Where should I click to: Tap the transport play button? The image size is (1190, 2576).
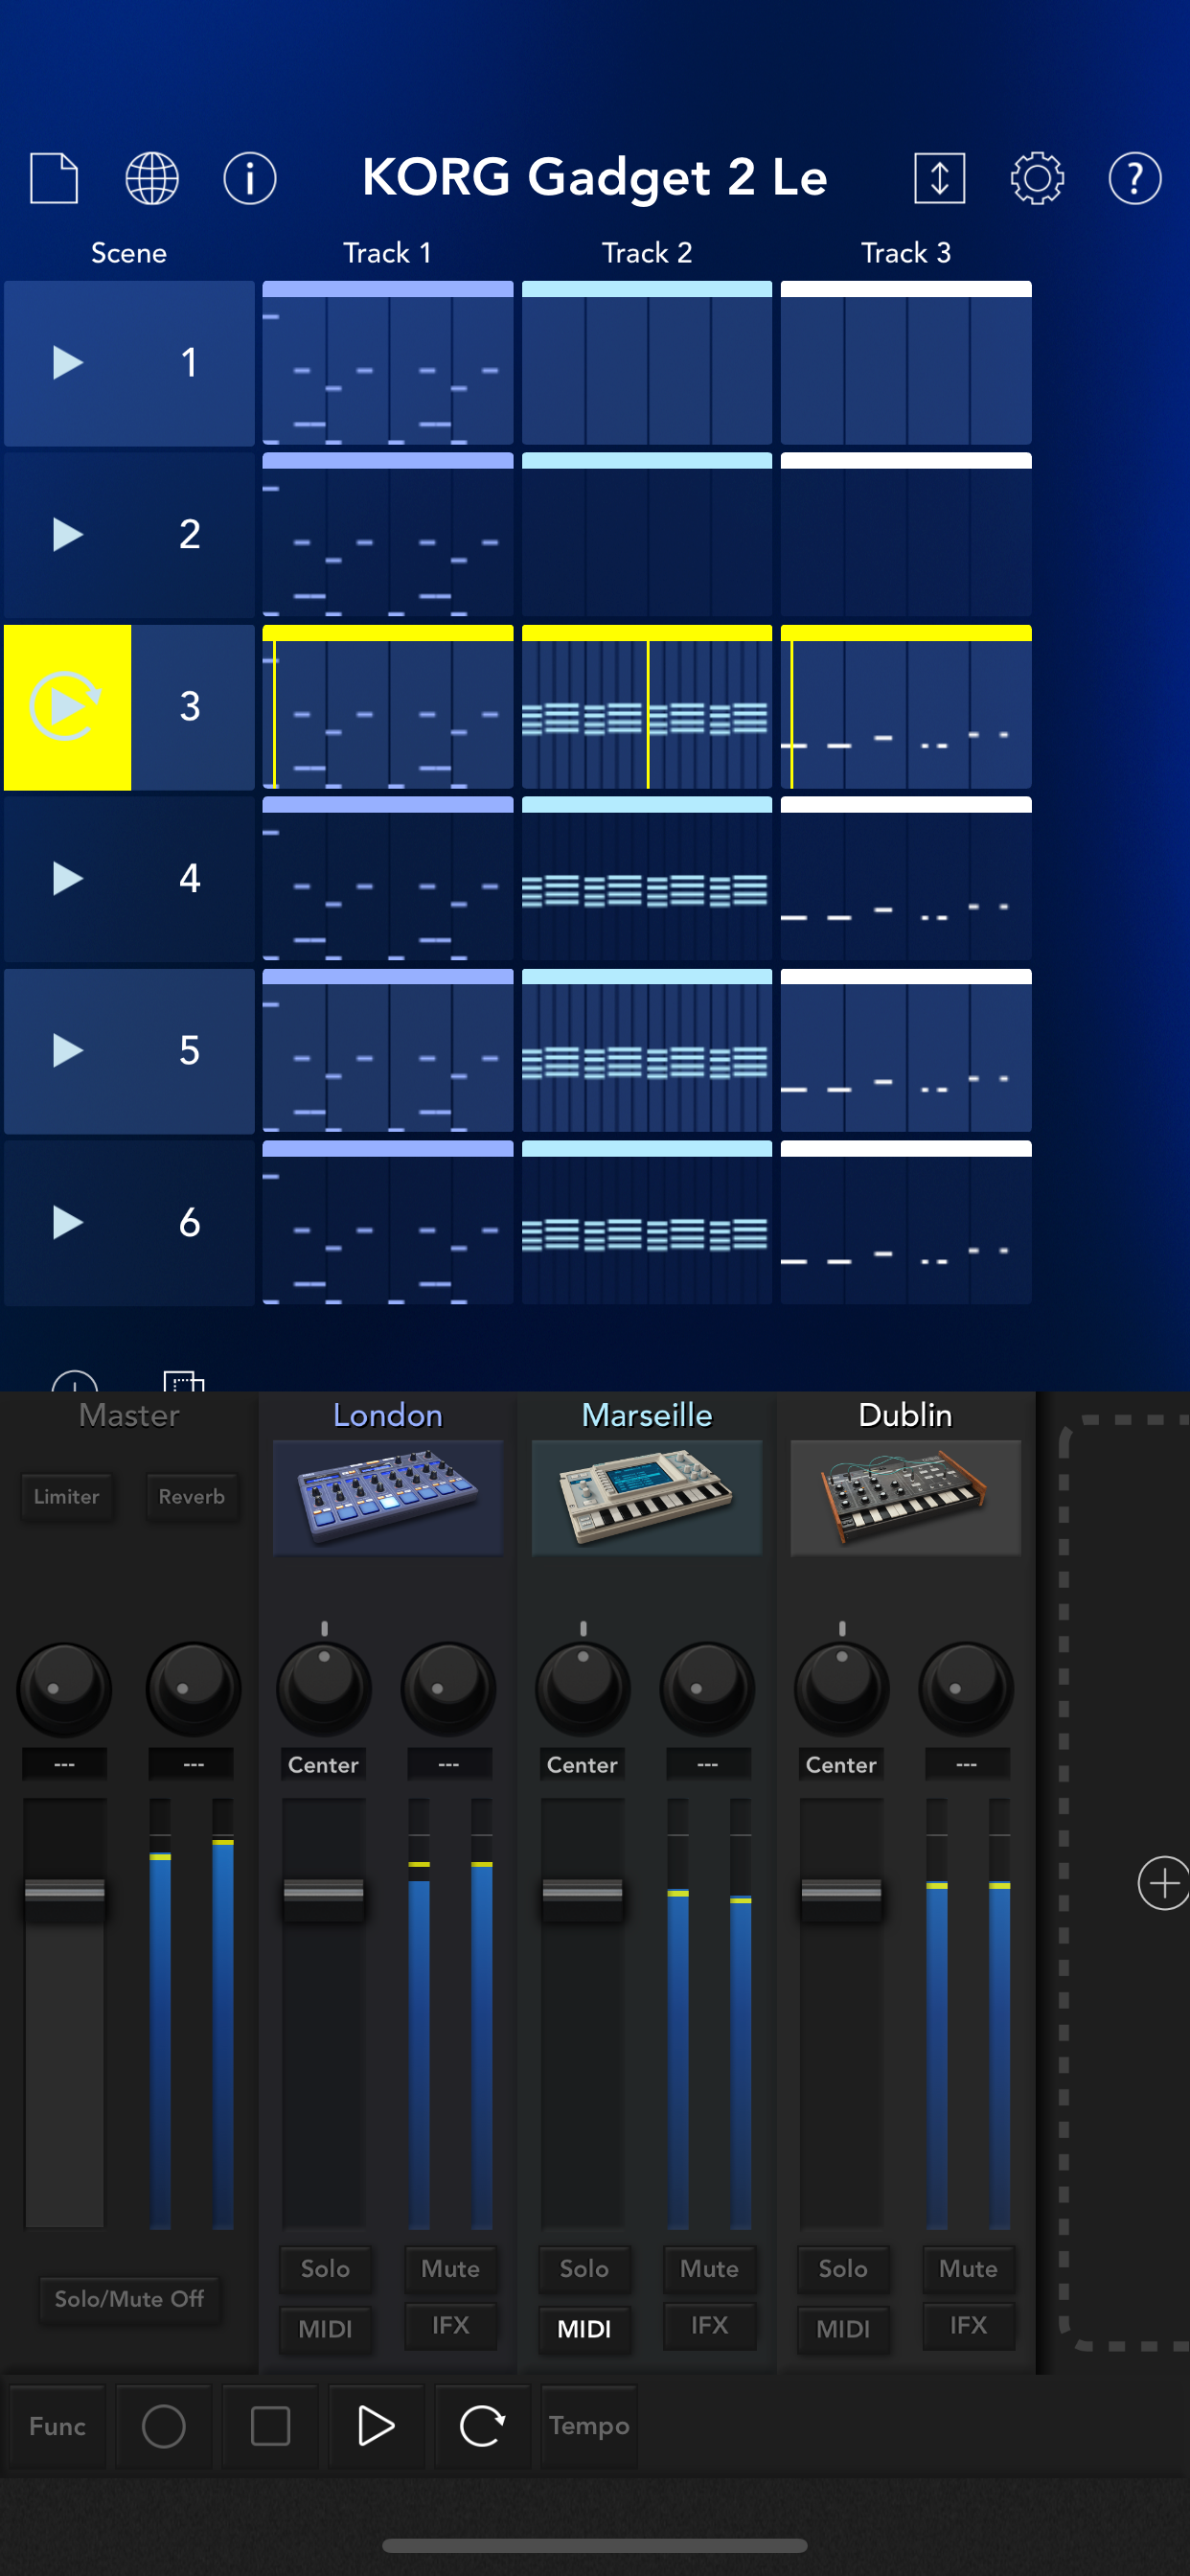point(376,2425)
